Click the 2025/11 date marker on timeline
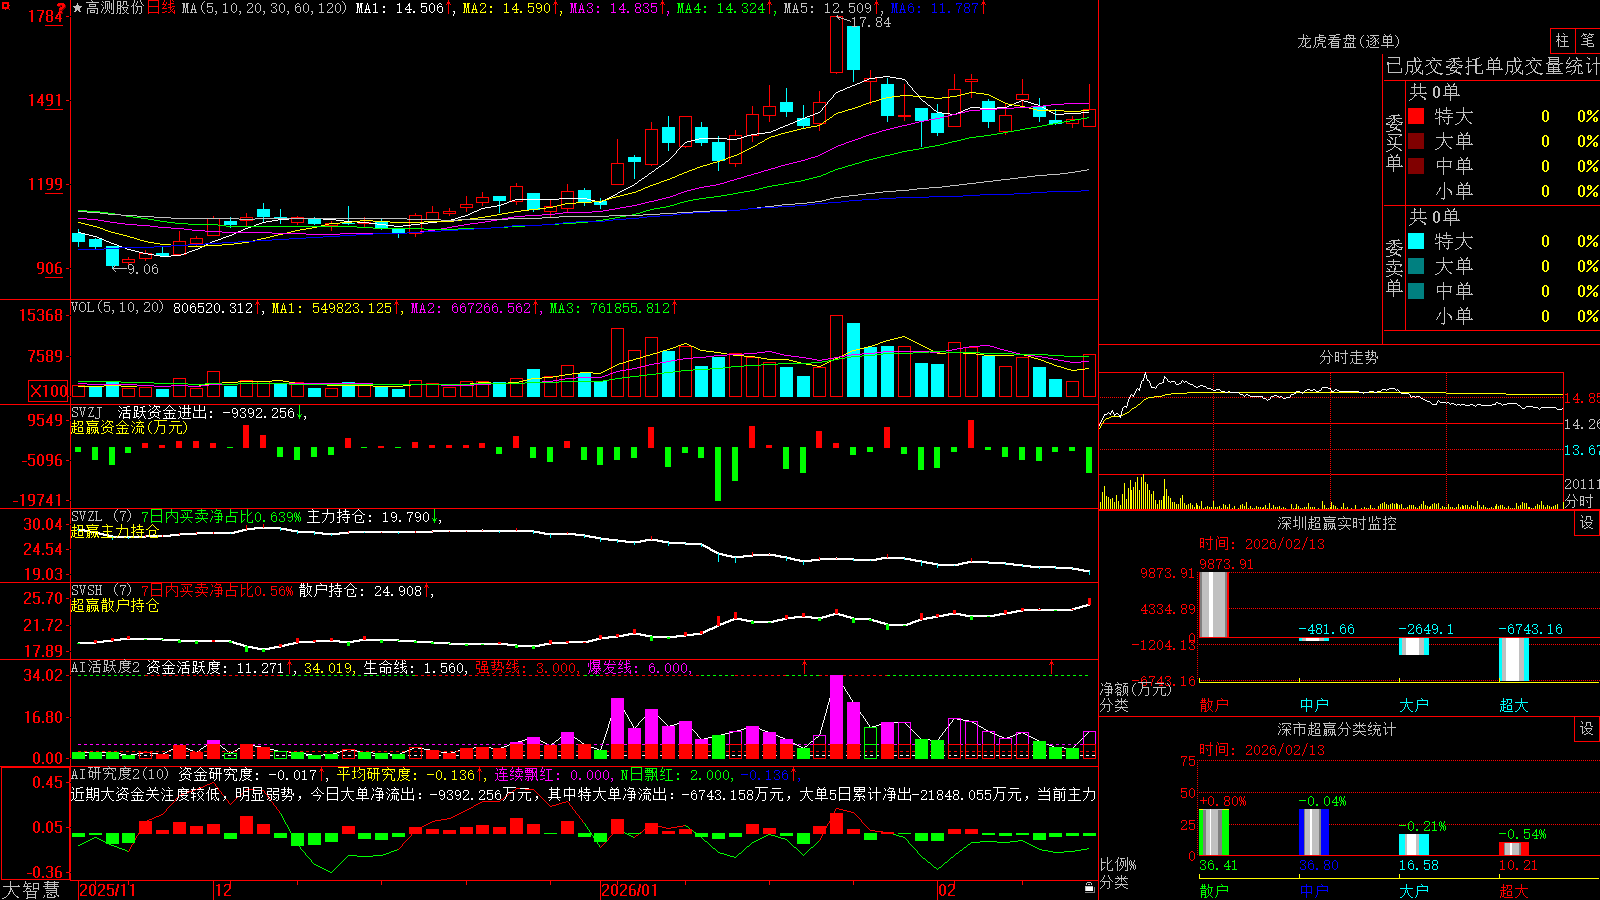 [x=107, y=890]
